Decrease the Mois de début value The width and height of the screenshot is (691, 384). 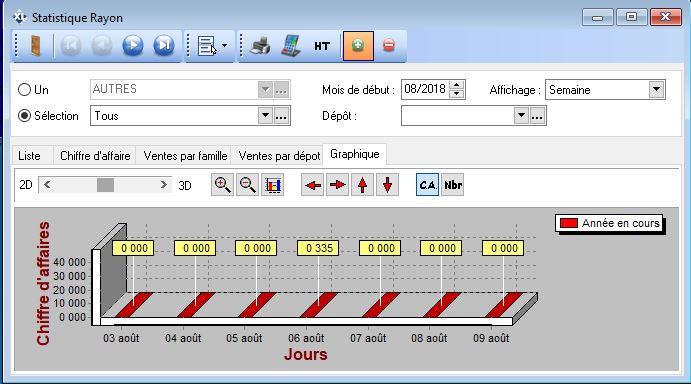click(x=457, y=94)
